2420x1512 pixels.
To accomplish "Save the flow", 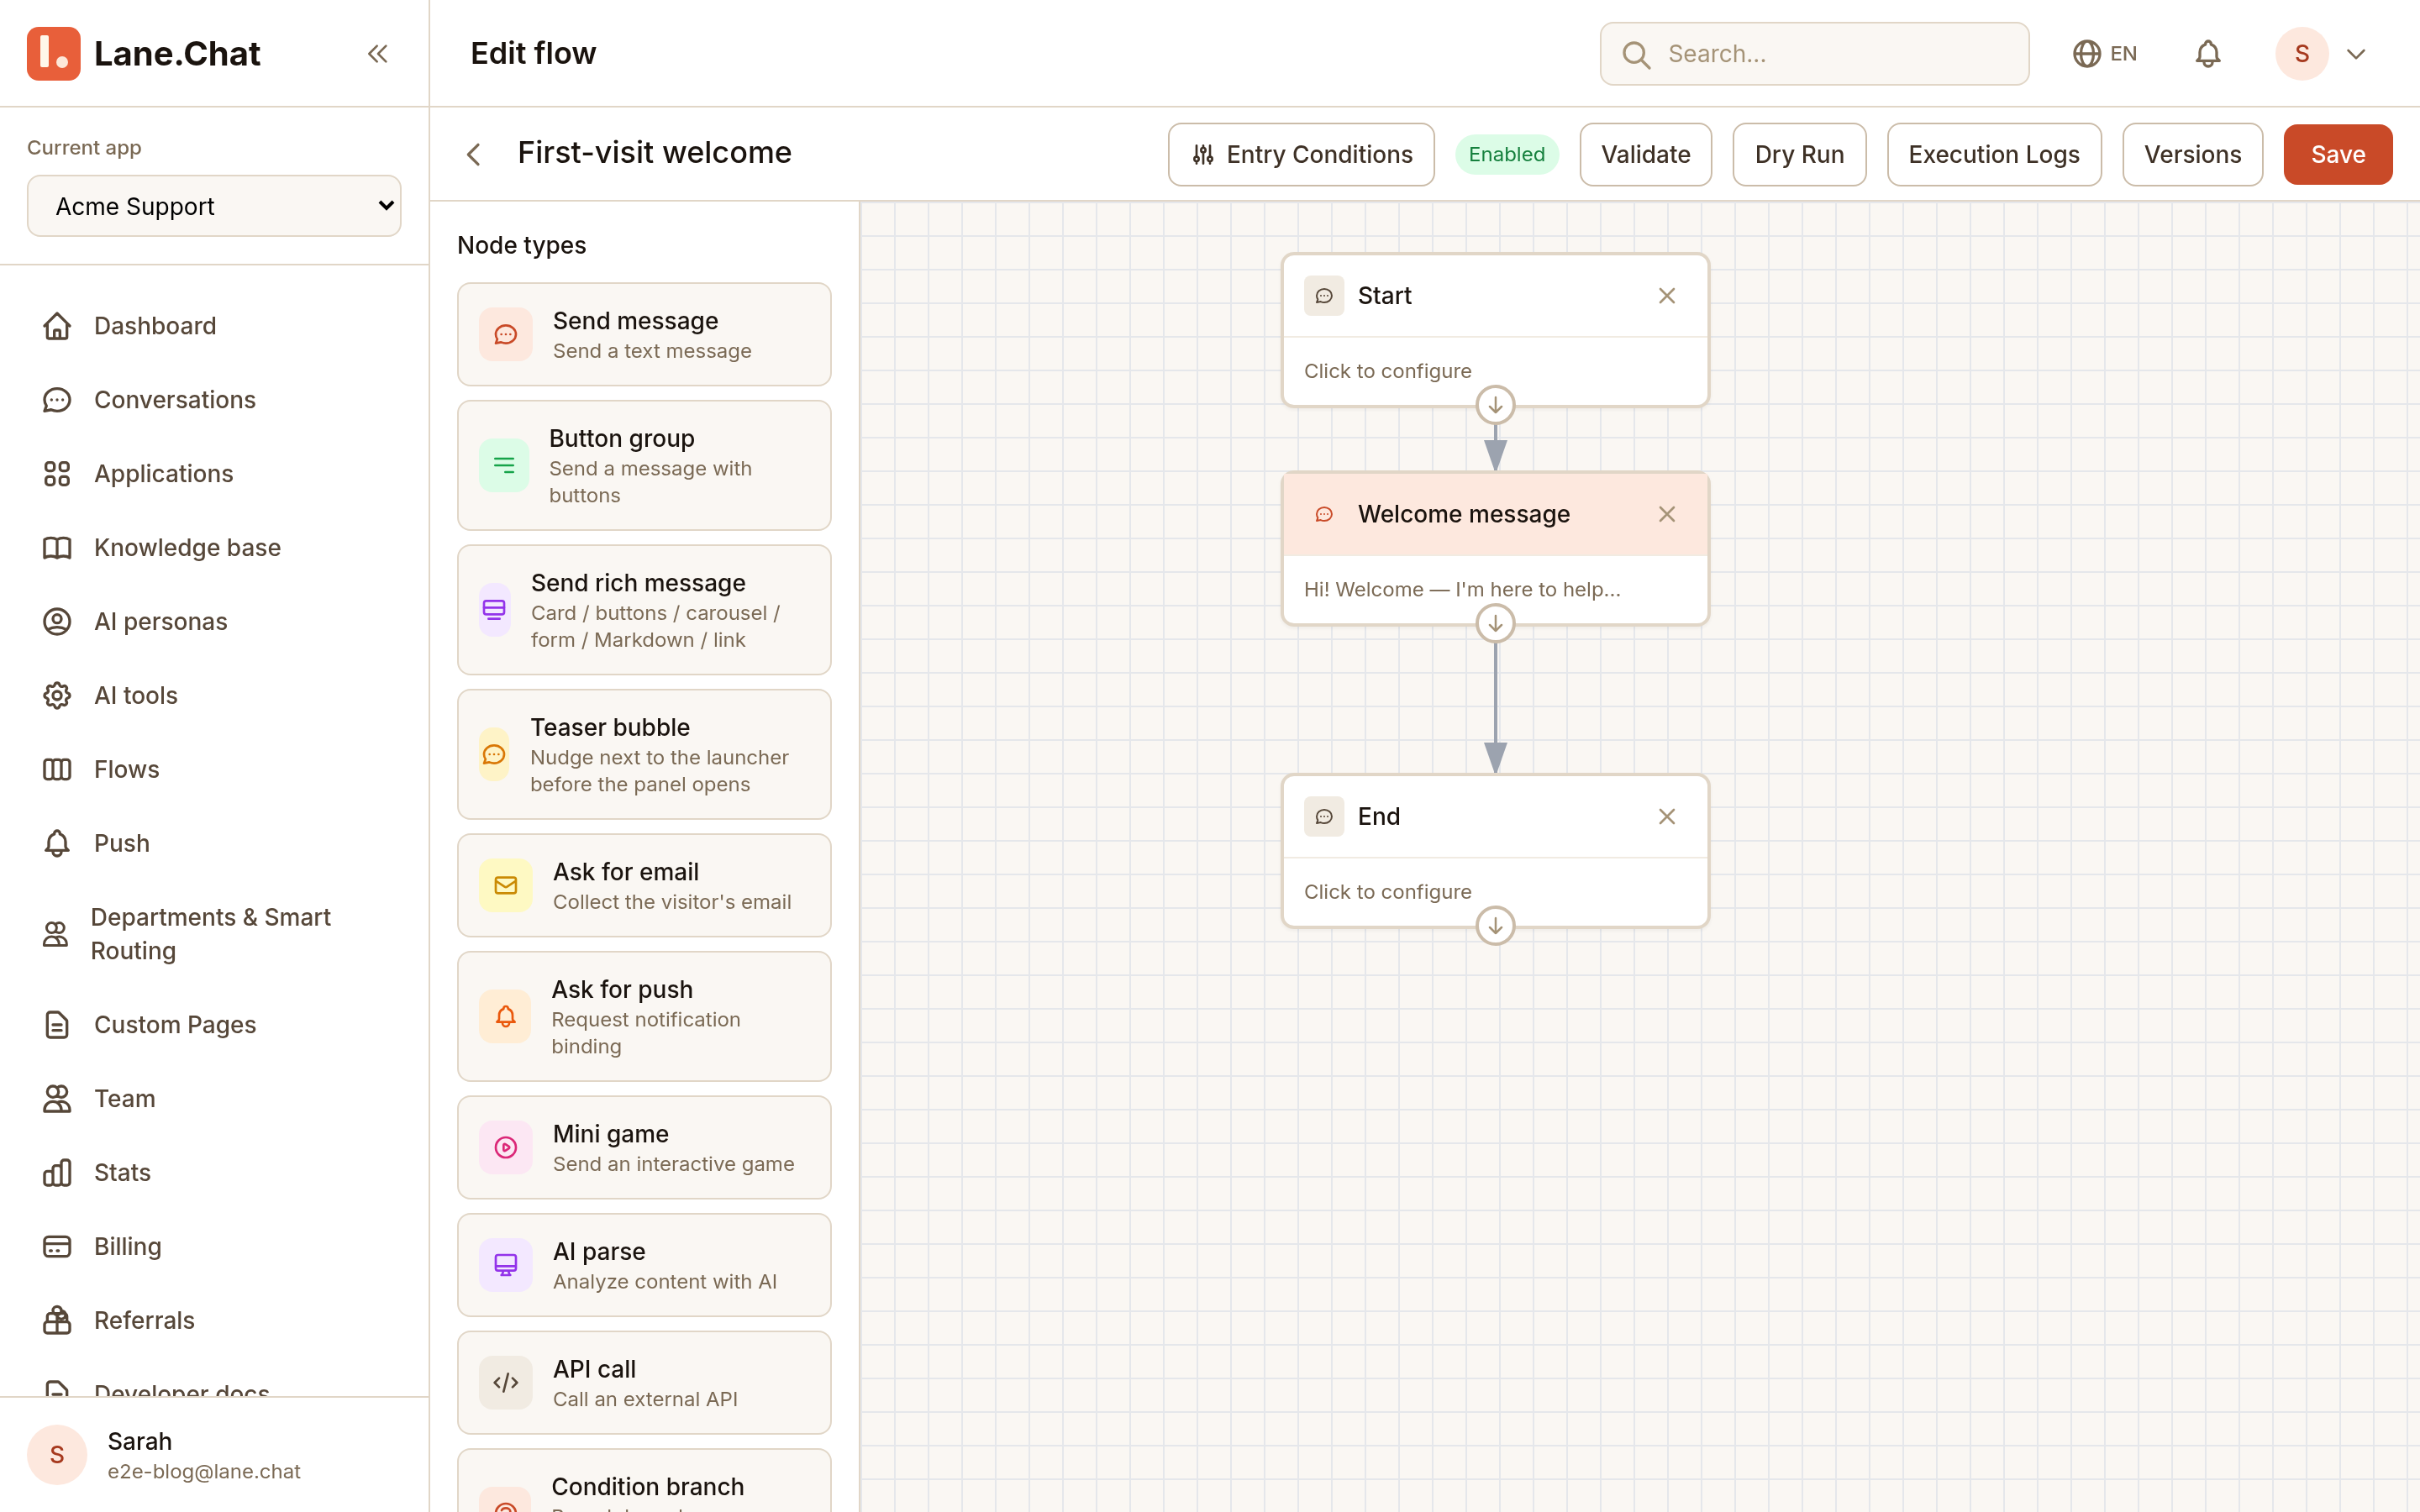I will (x=2337, y=155).
